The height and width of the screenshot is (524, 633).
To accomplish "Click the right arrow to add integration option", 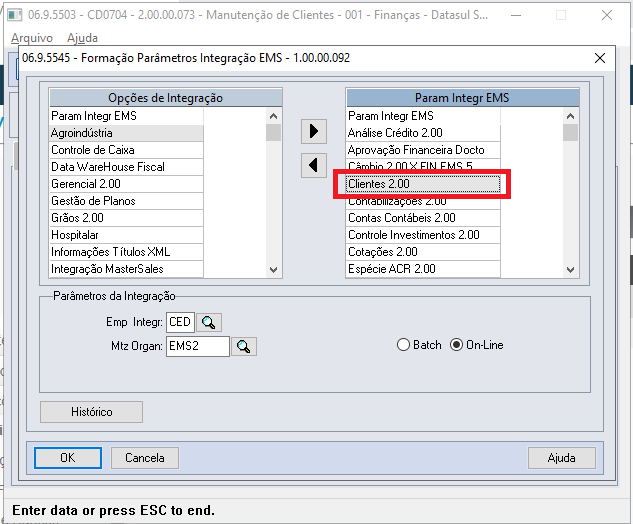I will (314, 131).
